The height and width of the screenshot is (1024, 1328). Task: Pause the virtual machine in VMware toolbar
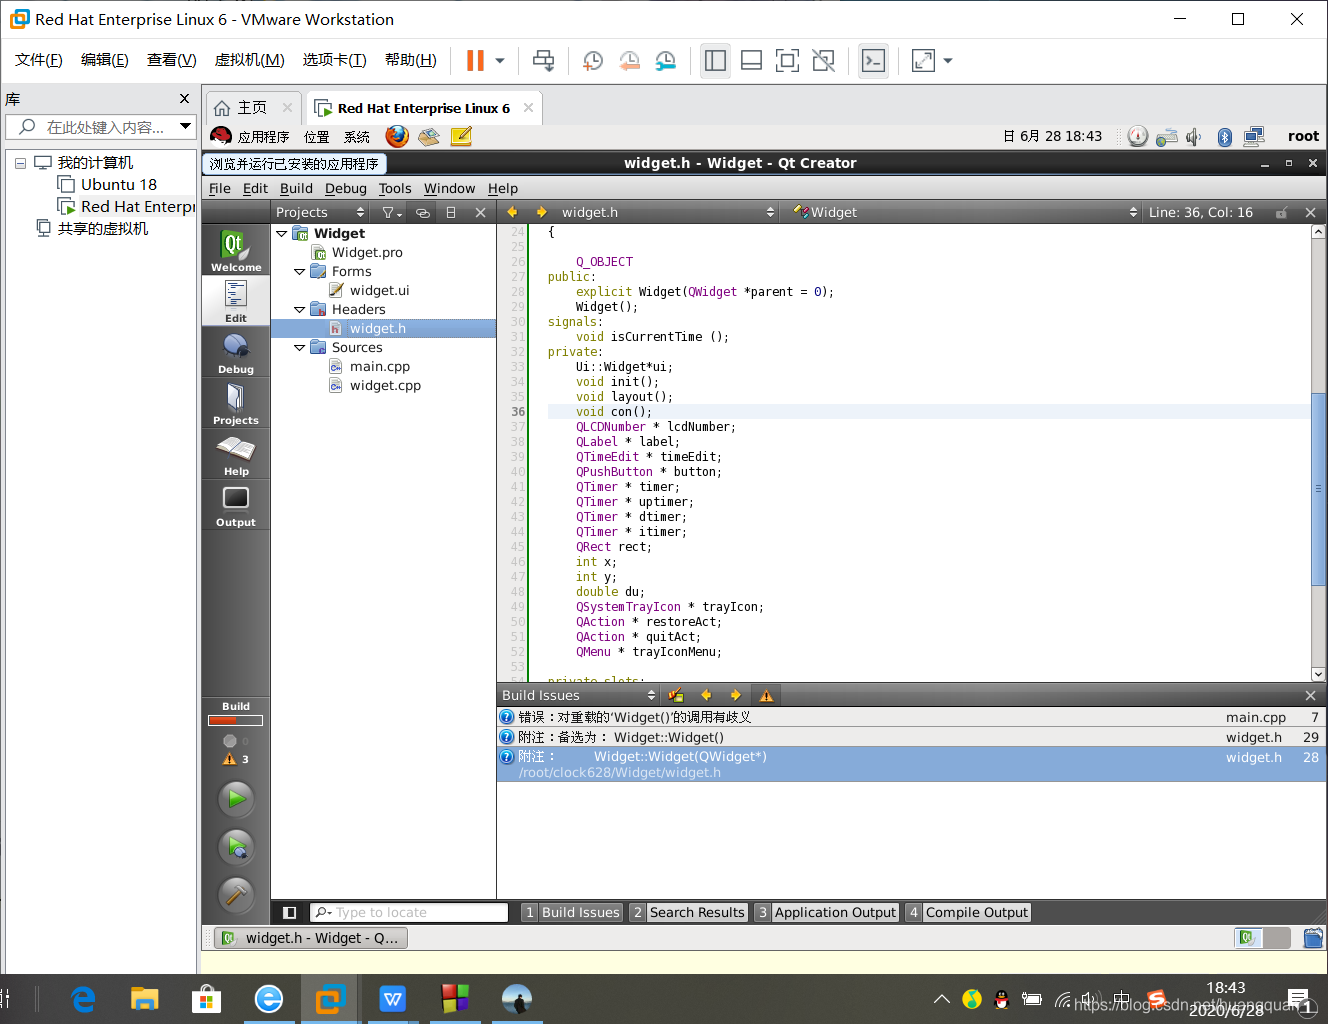click(475, 61)
